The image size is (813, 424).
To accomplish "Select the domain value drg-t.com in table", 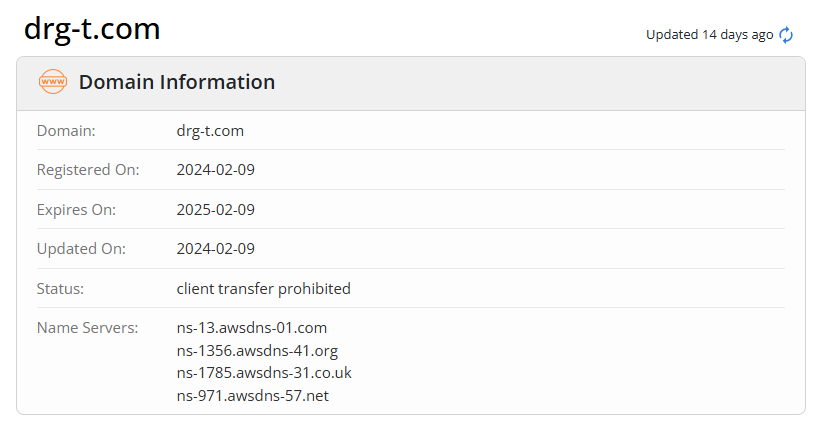I will [210, 131].
